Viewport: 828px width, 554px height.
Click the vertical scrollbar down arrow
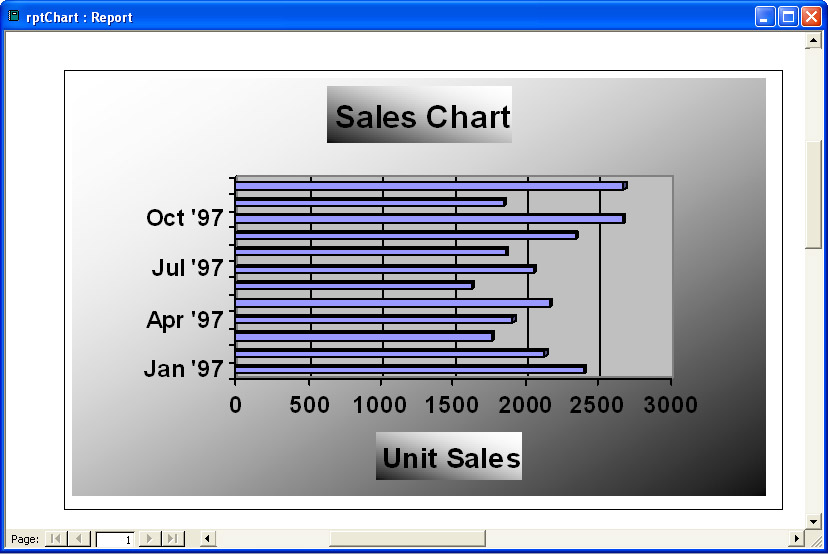(x=813, y=521)
